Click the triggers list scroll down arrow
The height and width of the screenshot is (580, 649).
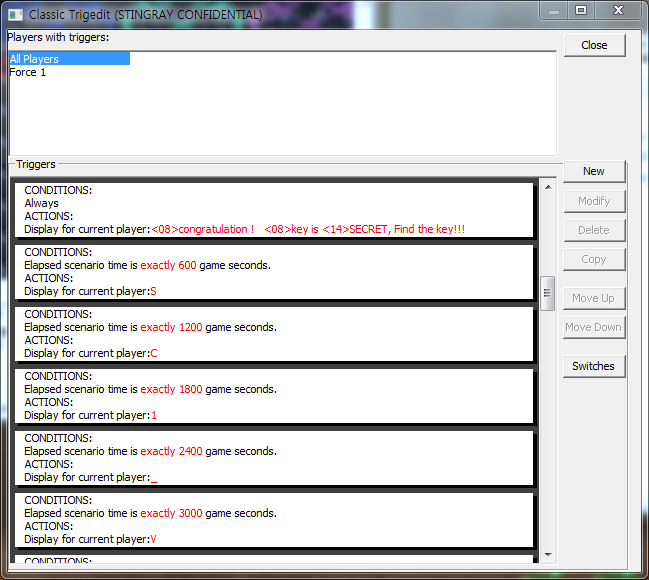(x=548, y=555)
